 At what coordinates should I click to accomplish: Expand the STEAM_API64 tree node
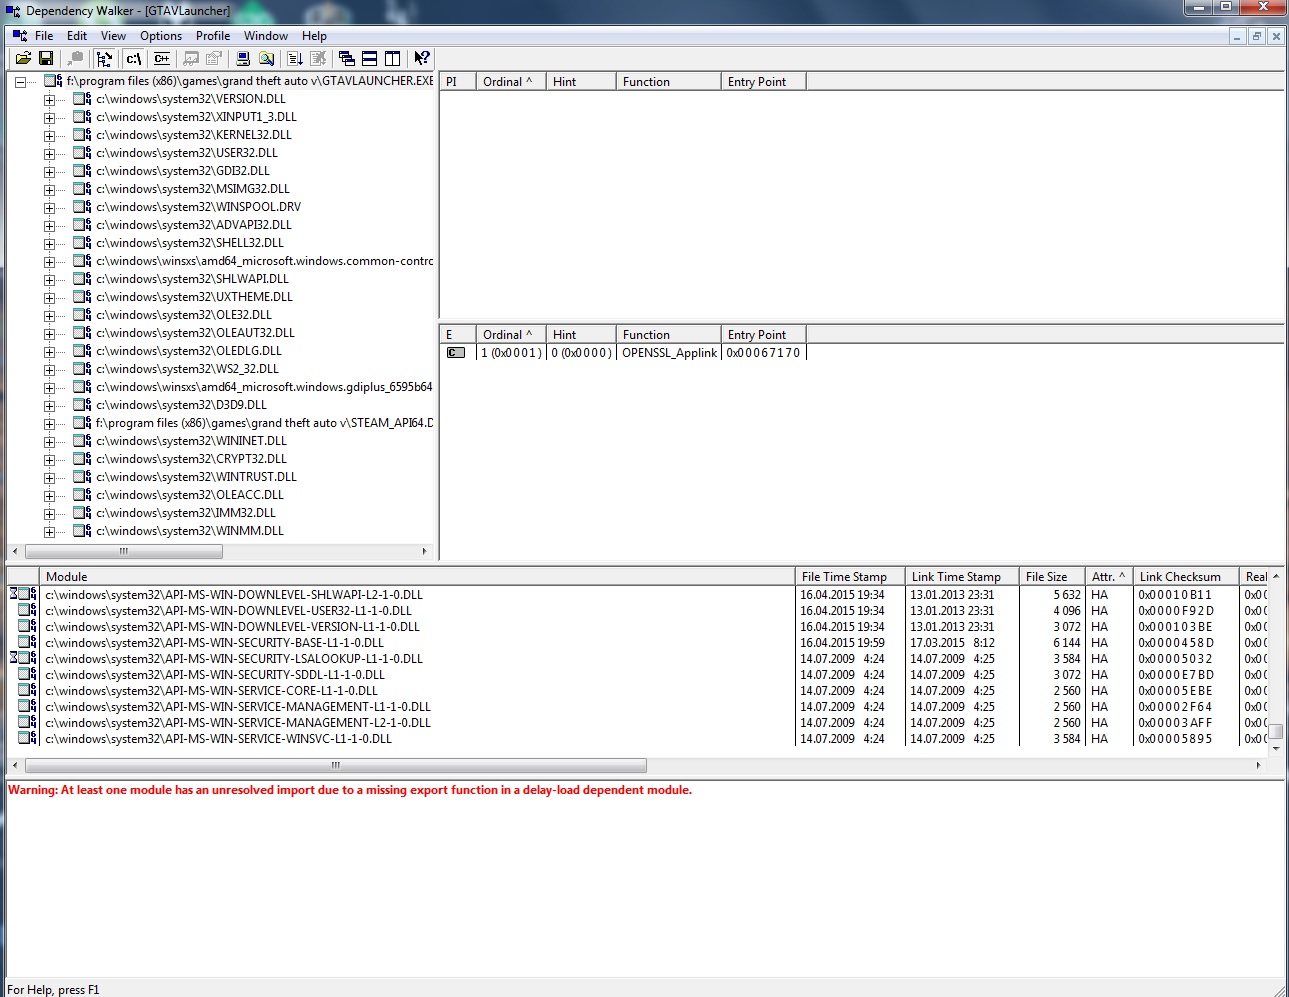[x=49, y=424]
